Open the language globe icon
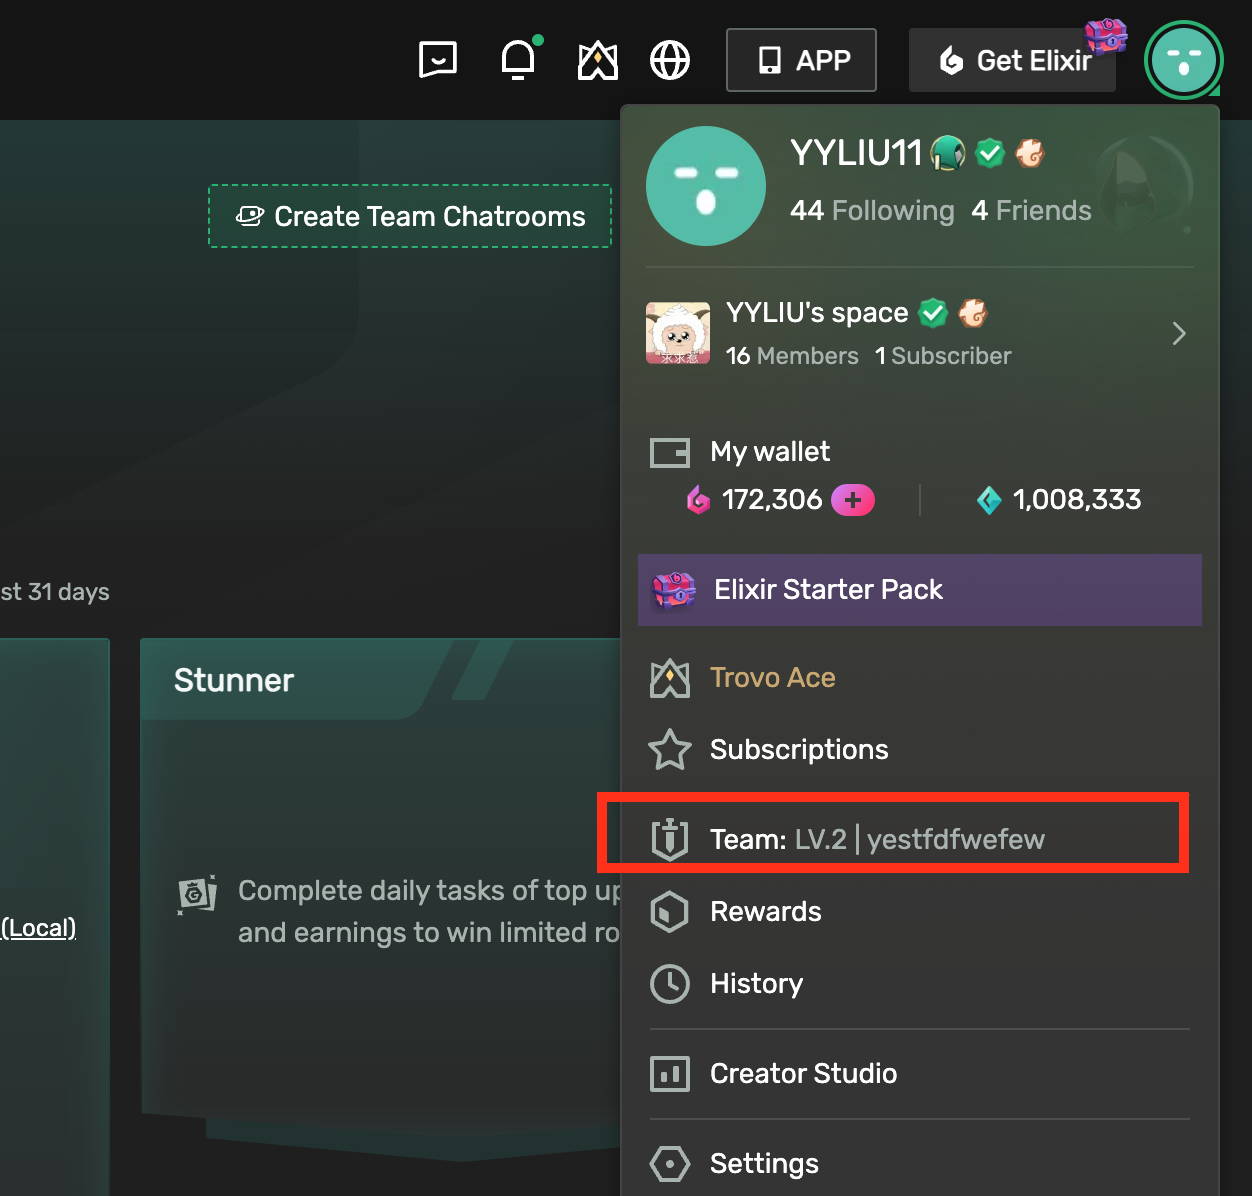Viewport: 1252px width, 1196px height. pyautogui.click(x=670, y=60)
